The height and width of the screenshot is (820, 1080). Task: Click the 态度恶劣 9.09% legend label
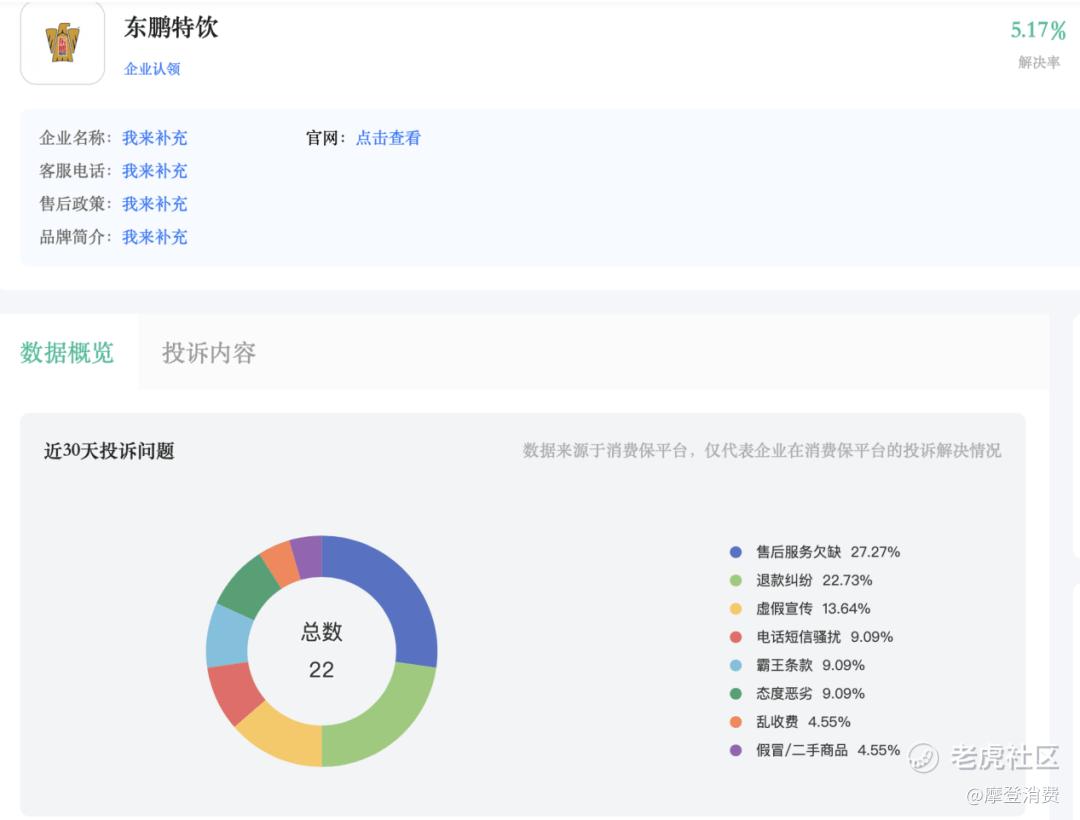(810, 693)
